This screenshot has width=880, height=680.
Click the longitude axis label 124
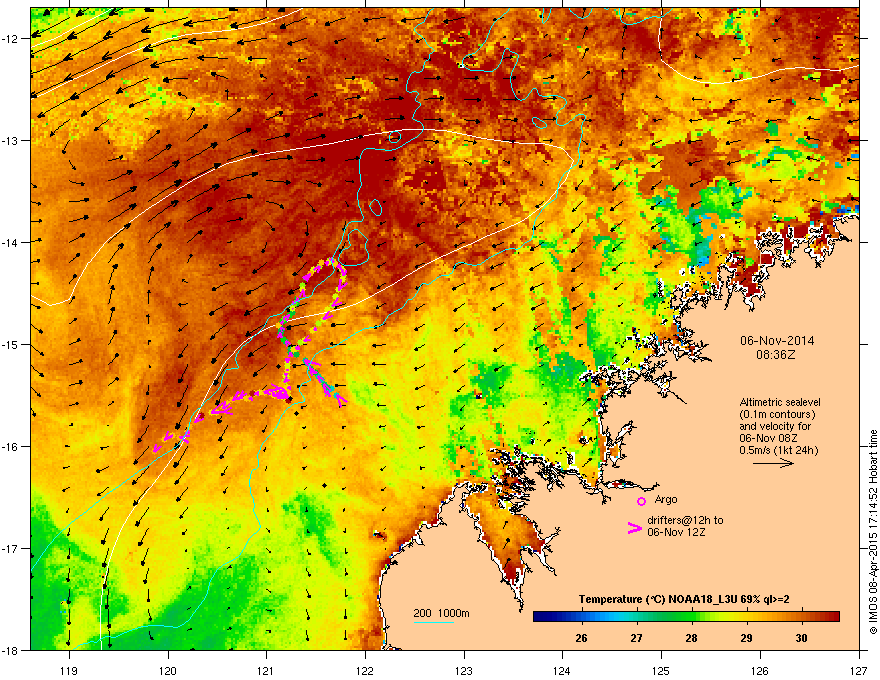tap(562, 670)
